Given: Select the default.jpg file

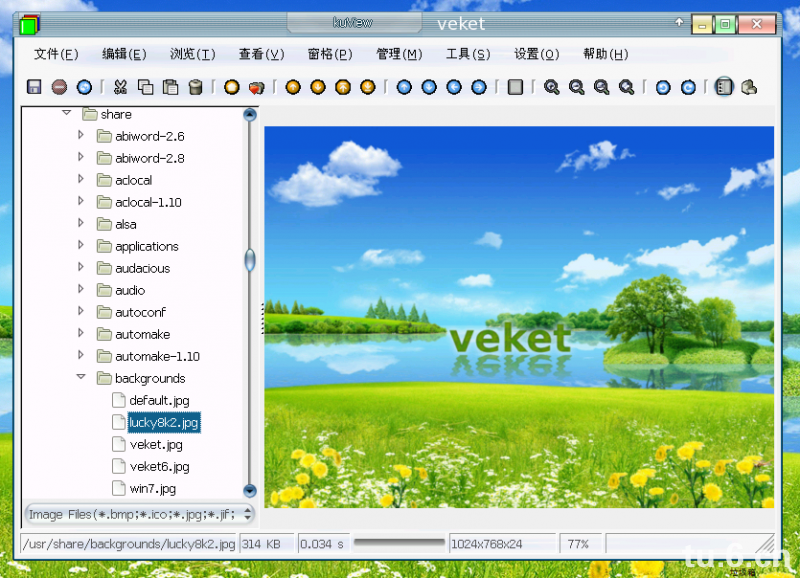Looking at the screenshot, I should [x=159, y=400].
